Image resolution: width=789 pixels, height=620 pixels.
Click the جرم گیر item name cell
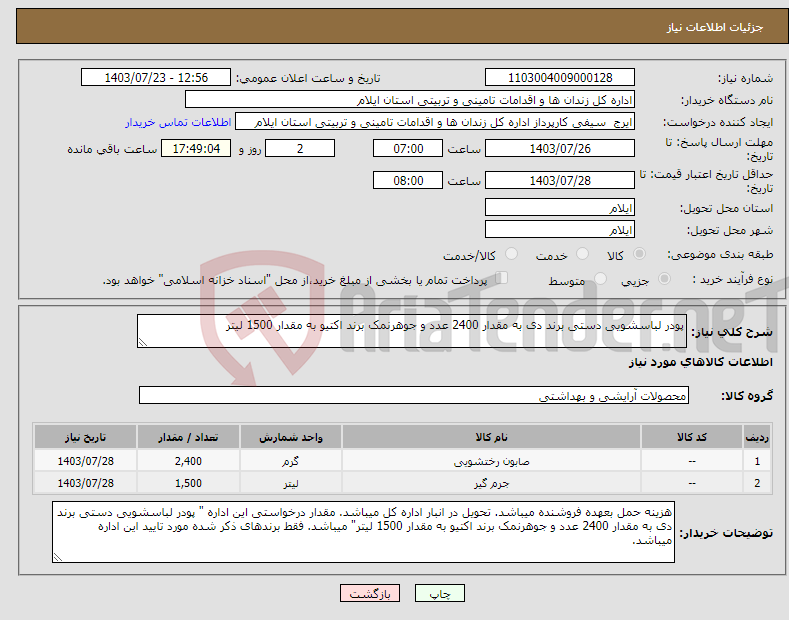[491, 483]
